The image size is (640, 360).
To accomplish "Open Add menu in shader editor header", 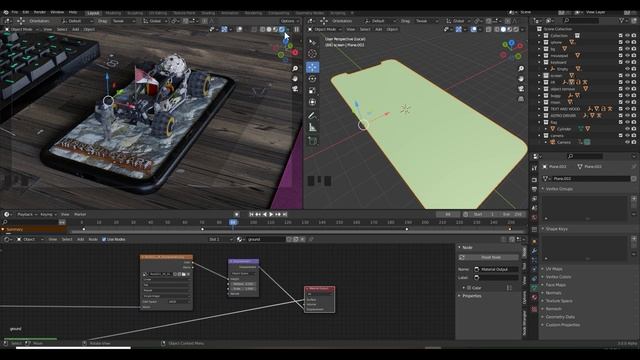I will click(x=80, y=240).
